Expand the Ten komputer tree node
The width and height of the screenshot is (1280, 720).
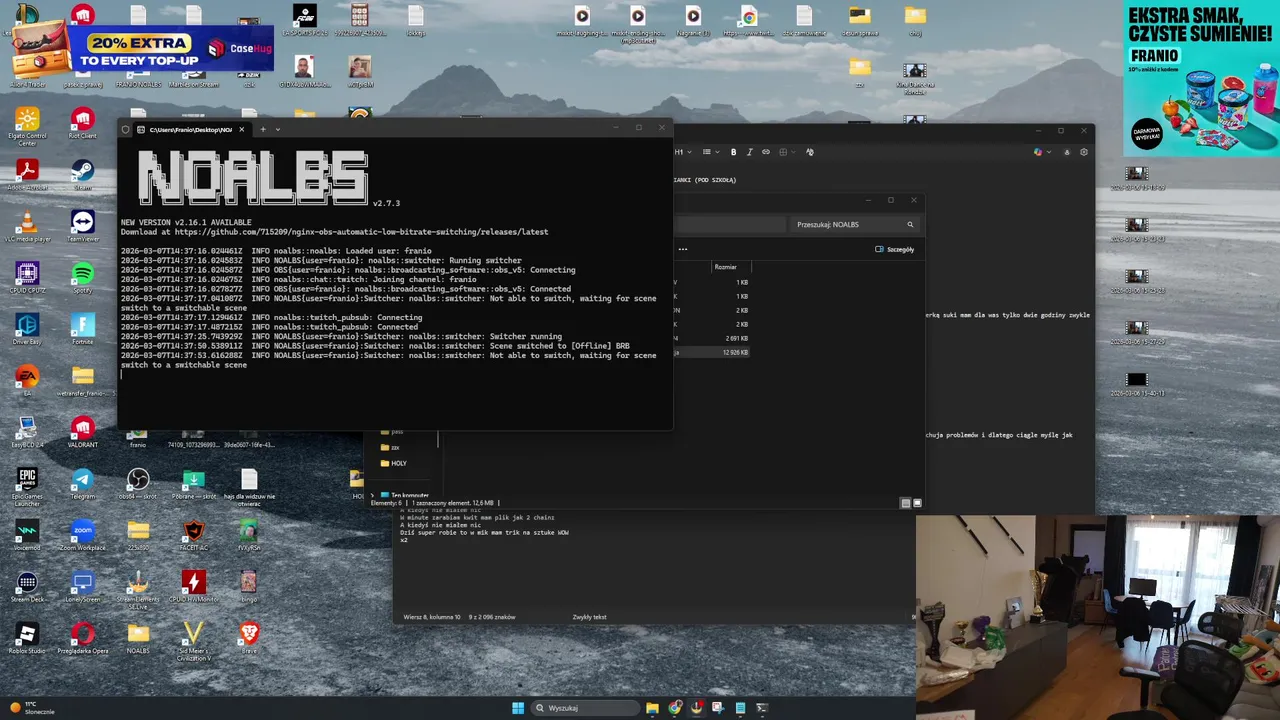point(372,495)
